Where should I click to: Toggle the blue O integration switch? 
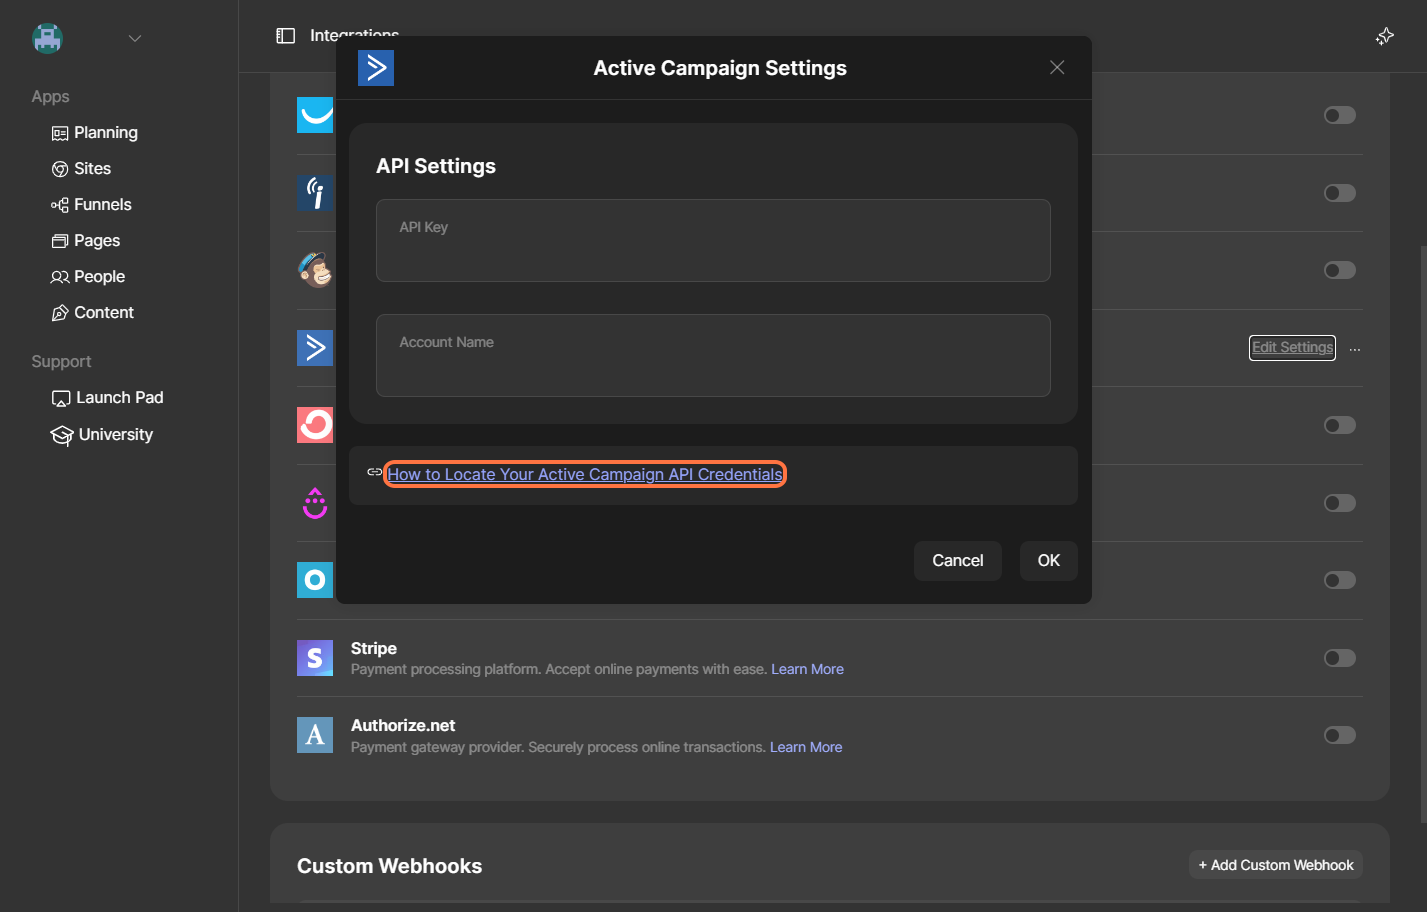[1340, 580]
